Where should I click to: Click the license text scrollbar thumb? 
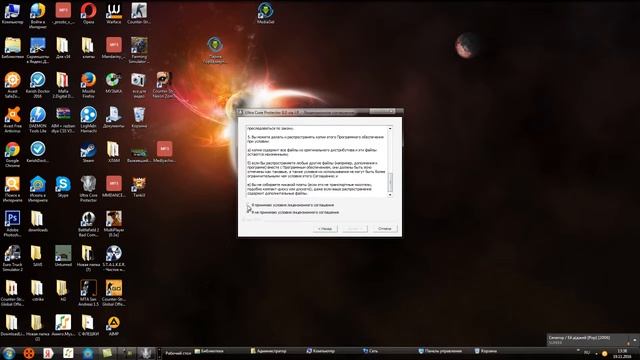tap(390, 182)
